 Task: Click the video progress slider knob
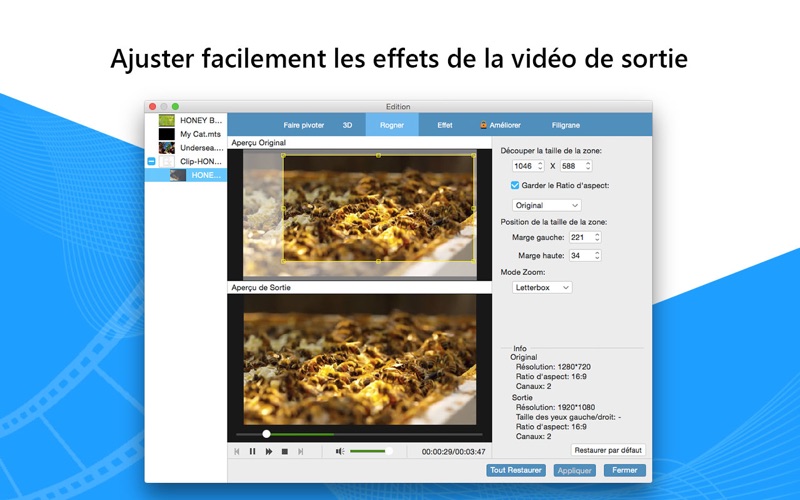pyautogui.click(x=266, y=434)
